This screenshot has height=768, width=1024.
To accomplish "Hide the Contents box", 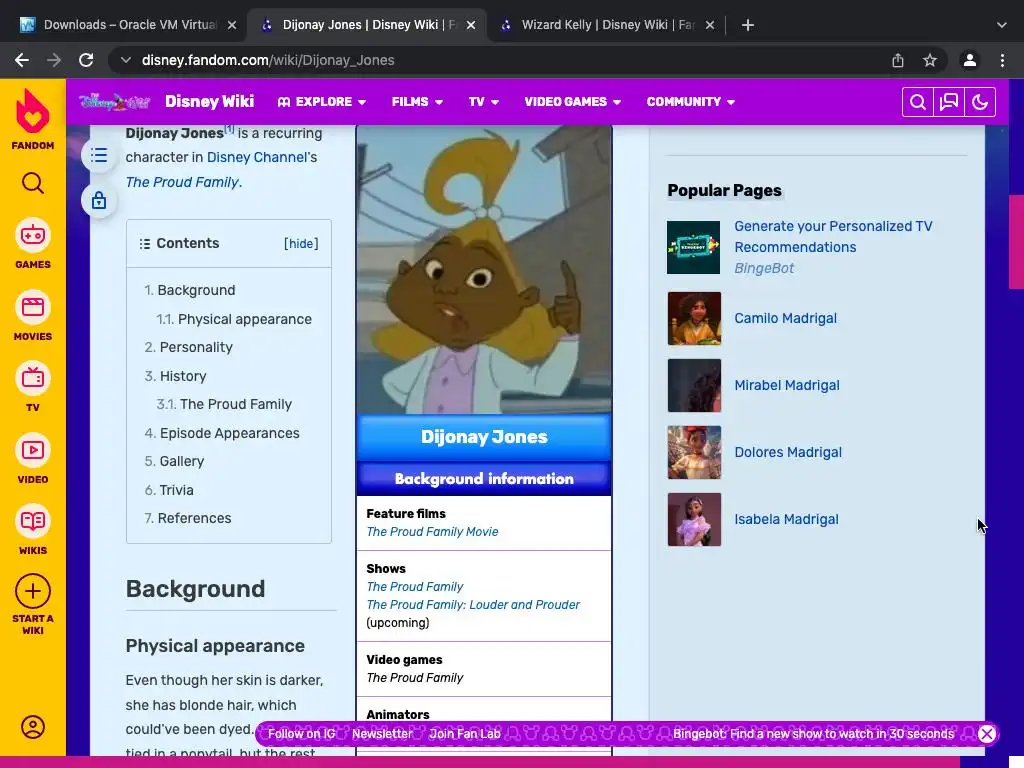I will tap(301, 244).
